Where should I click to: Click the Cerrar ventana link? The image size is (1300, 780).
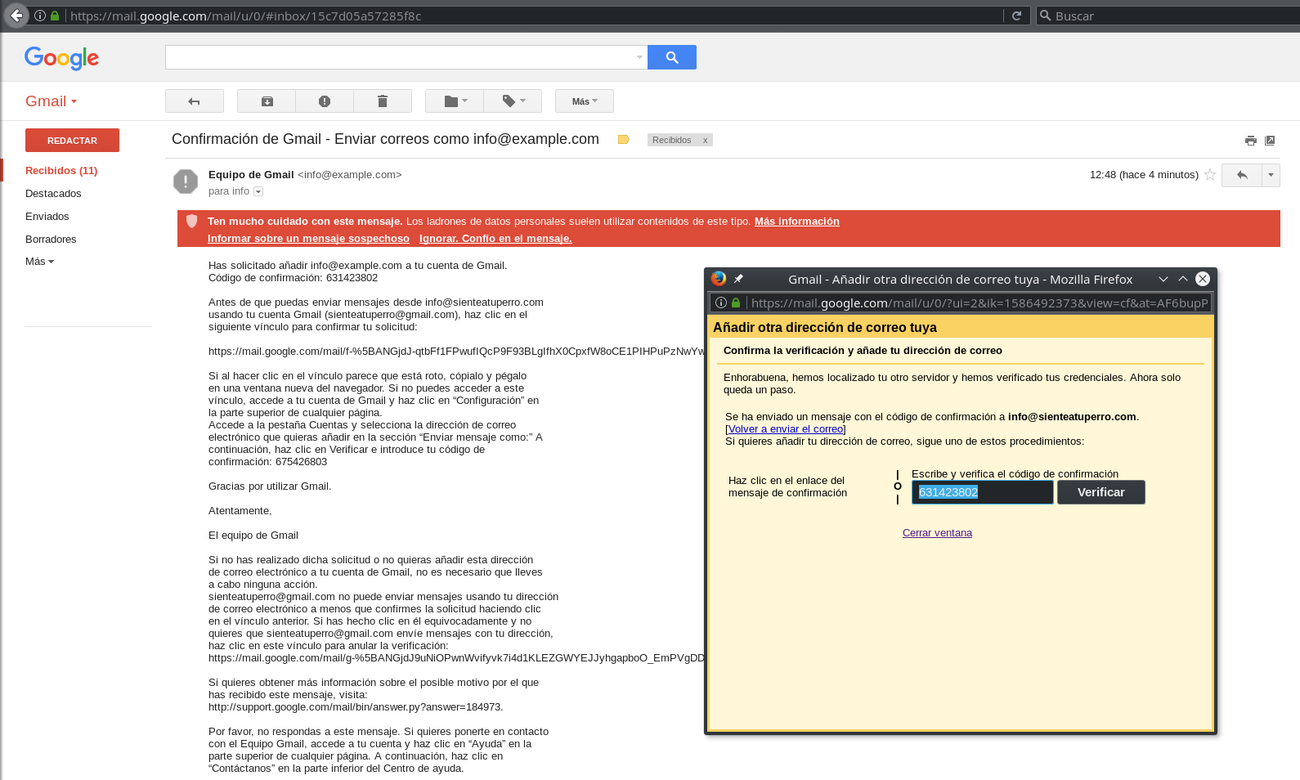click(x=937, y=533)
